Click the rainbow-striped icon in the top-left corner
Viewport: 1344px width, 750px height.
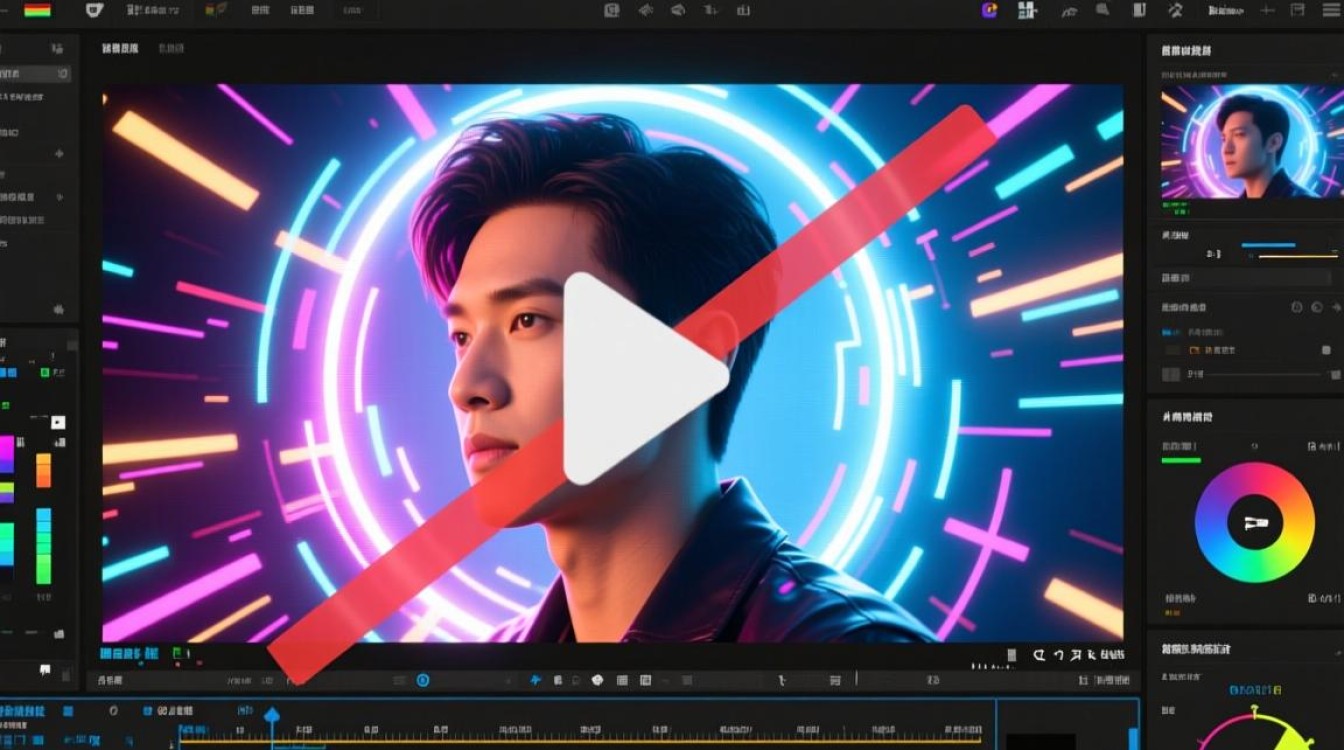(37, 10)
